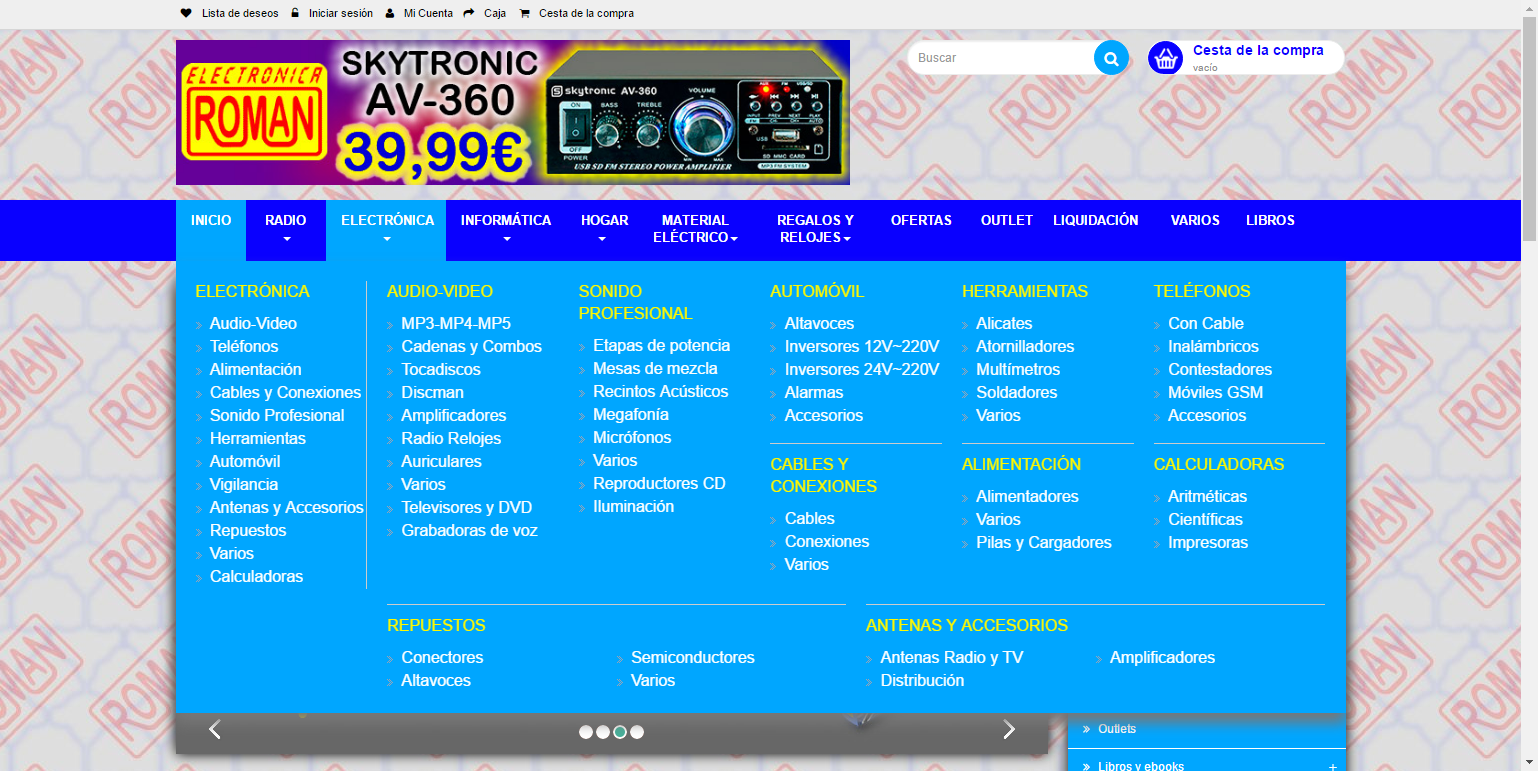Select Científicas under Calculadoras

click(x=1205, y=519)
